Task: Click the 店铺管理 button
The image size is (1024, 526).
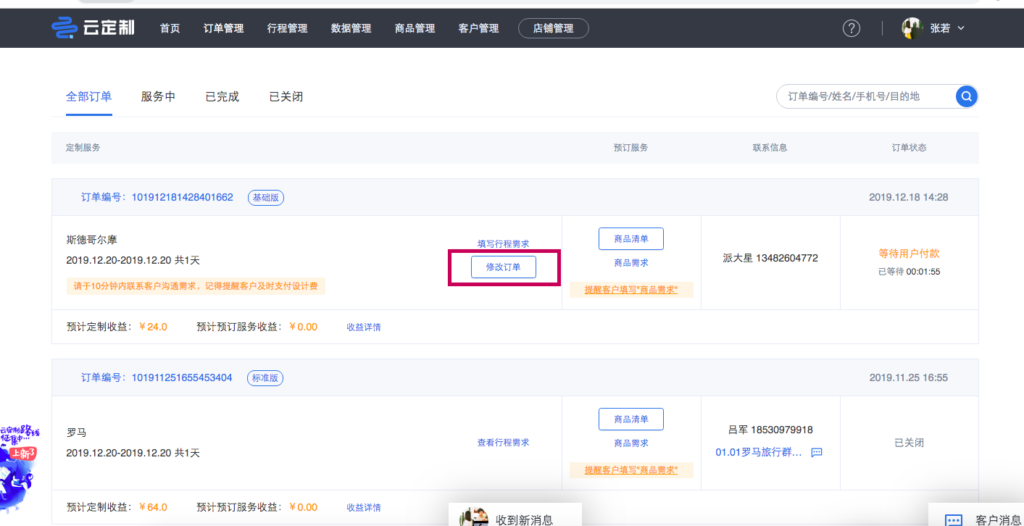Action: (x=553, y=28)
